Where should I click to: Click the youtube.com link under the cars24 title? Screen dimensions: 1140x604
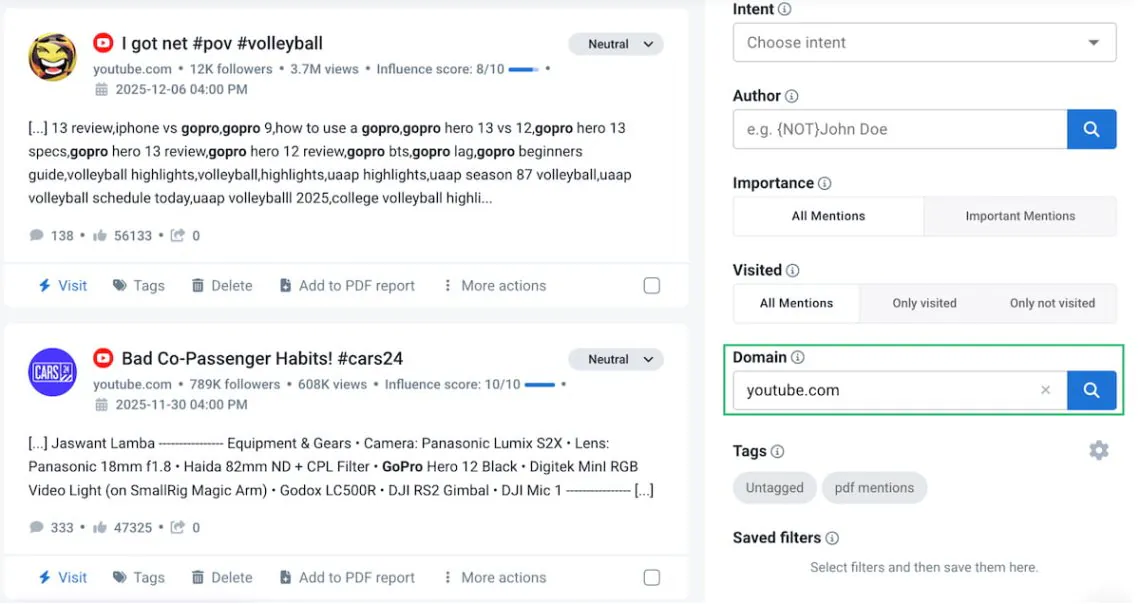tap(132, 384)
